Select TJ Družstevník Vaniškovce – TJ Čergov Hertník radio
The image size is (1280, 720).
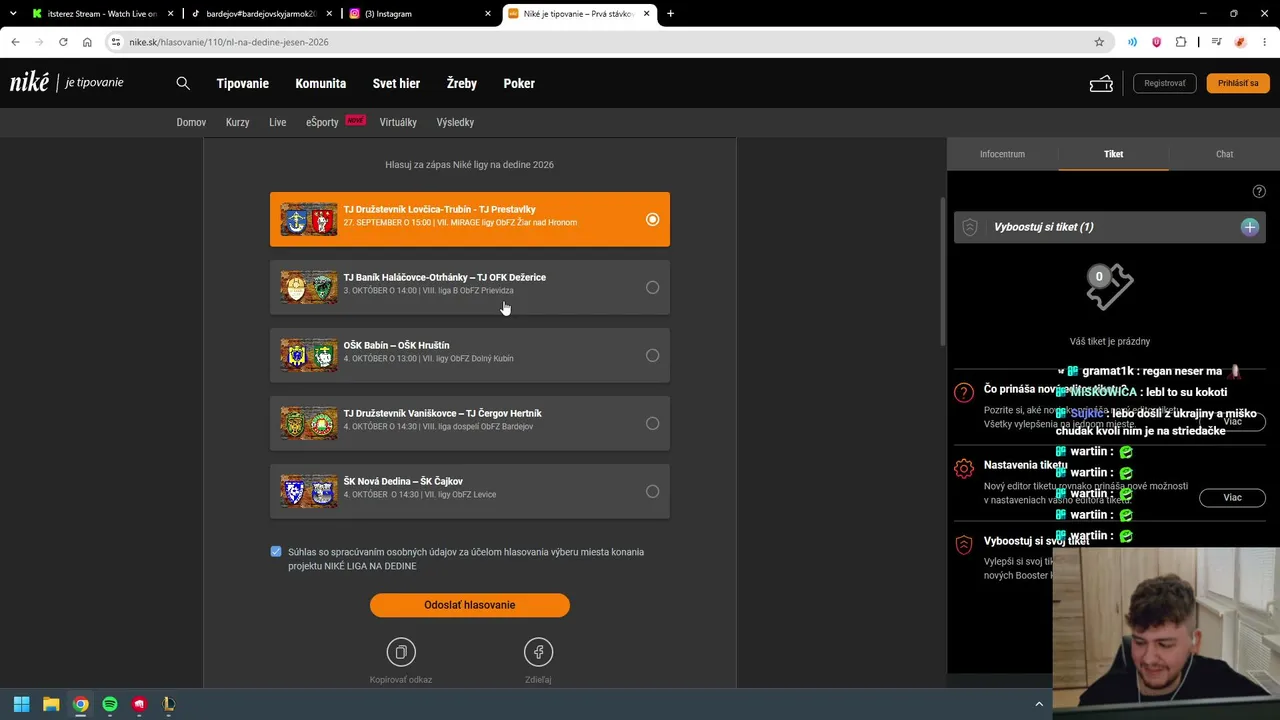[652, 423]
